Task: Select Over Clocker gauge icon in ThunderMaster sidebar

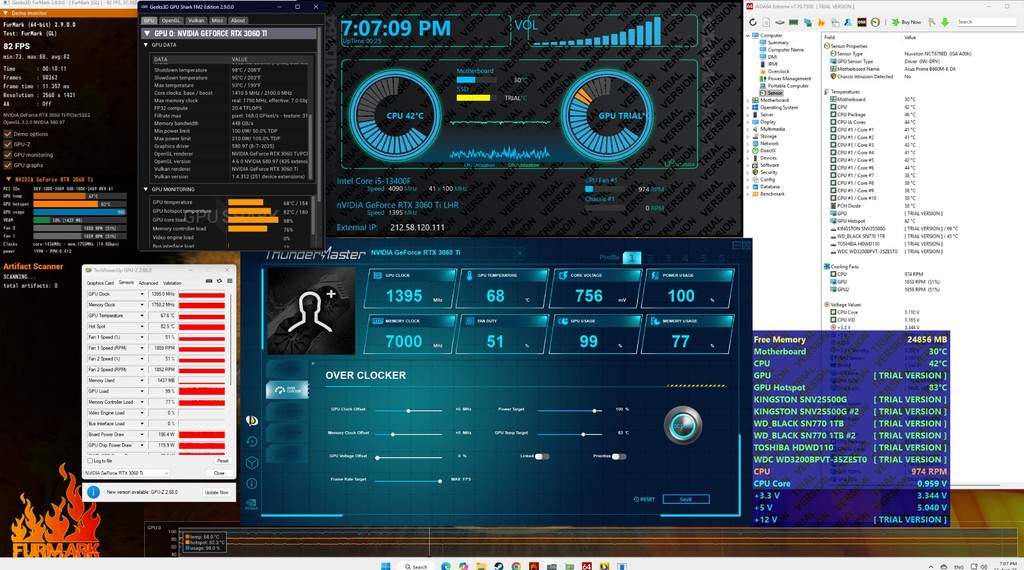Action: tap(287, 390)
